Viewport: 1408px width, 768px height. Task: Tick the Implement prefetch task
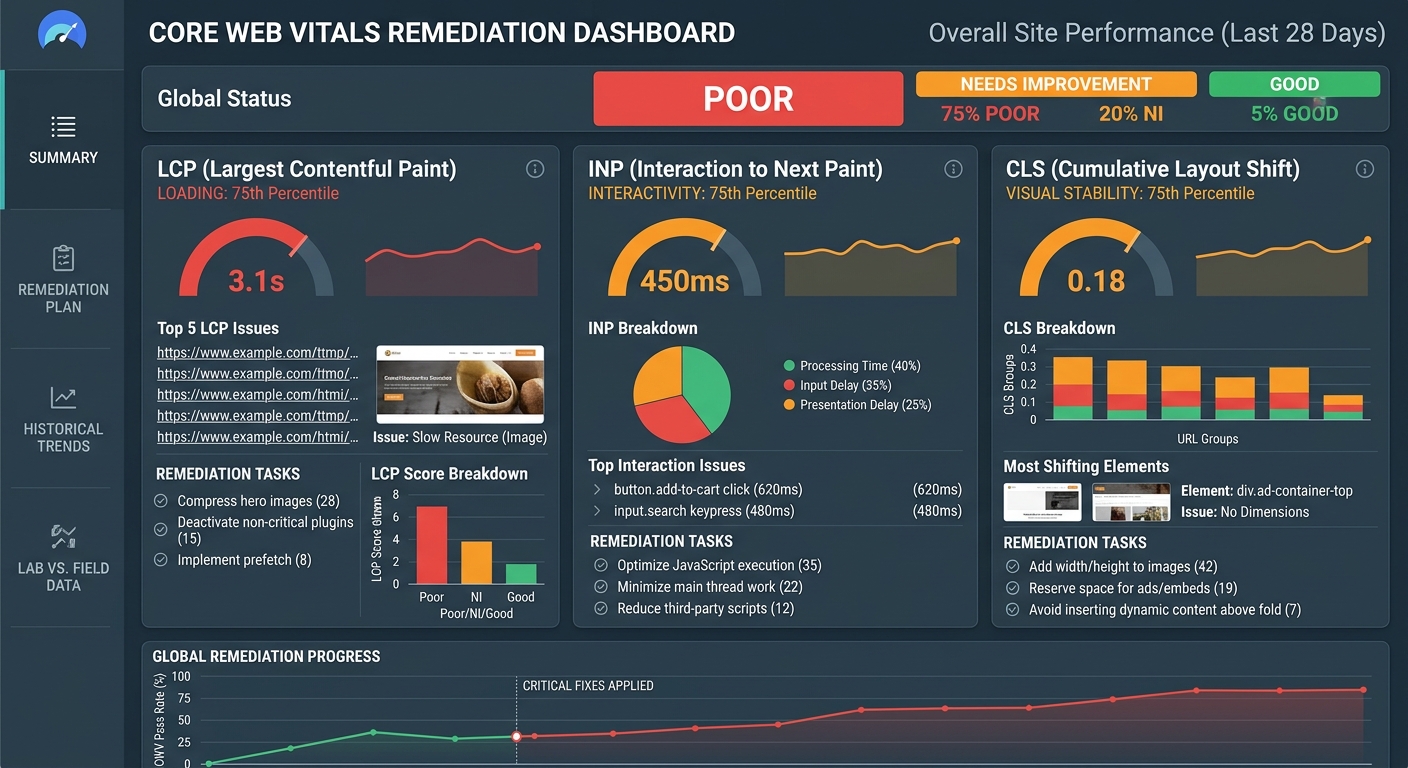(x=161, y=560)
